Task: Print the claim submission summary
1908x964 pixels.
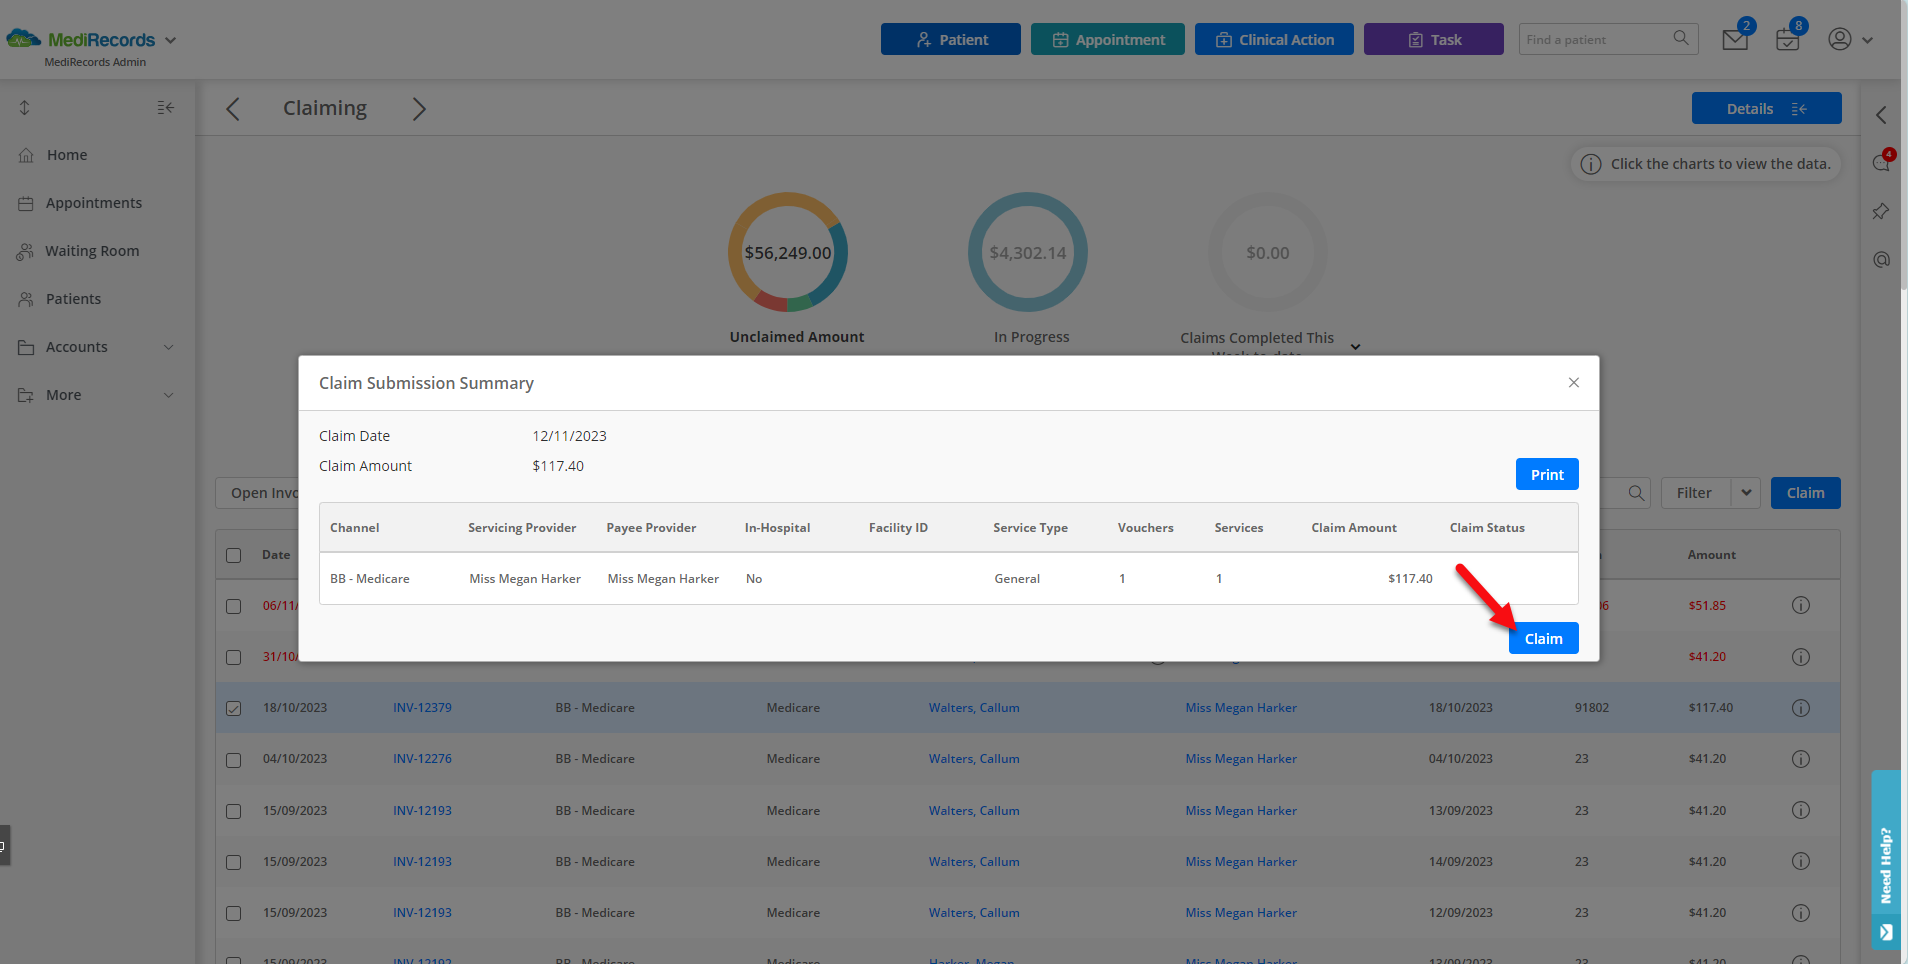Action: click(x=1547, y=474)
